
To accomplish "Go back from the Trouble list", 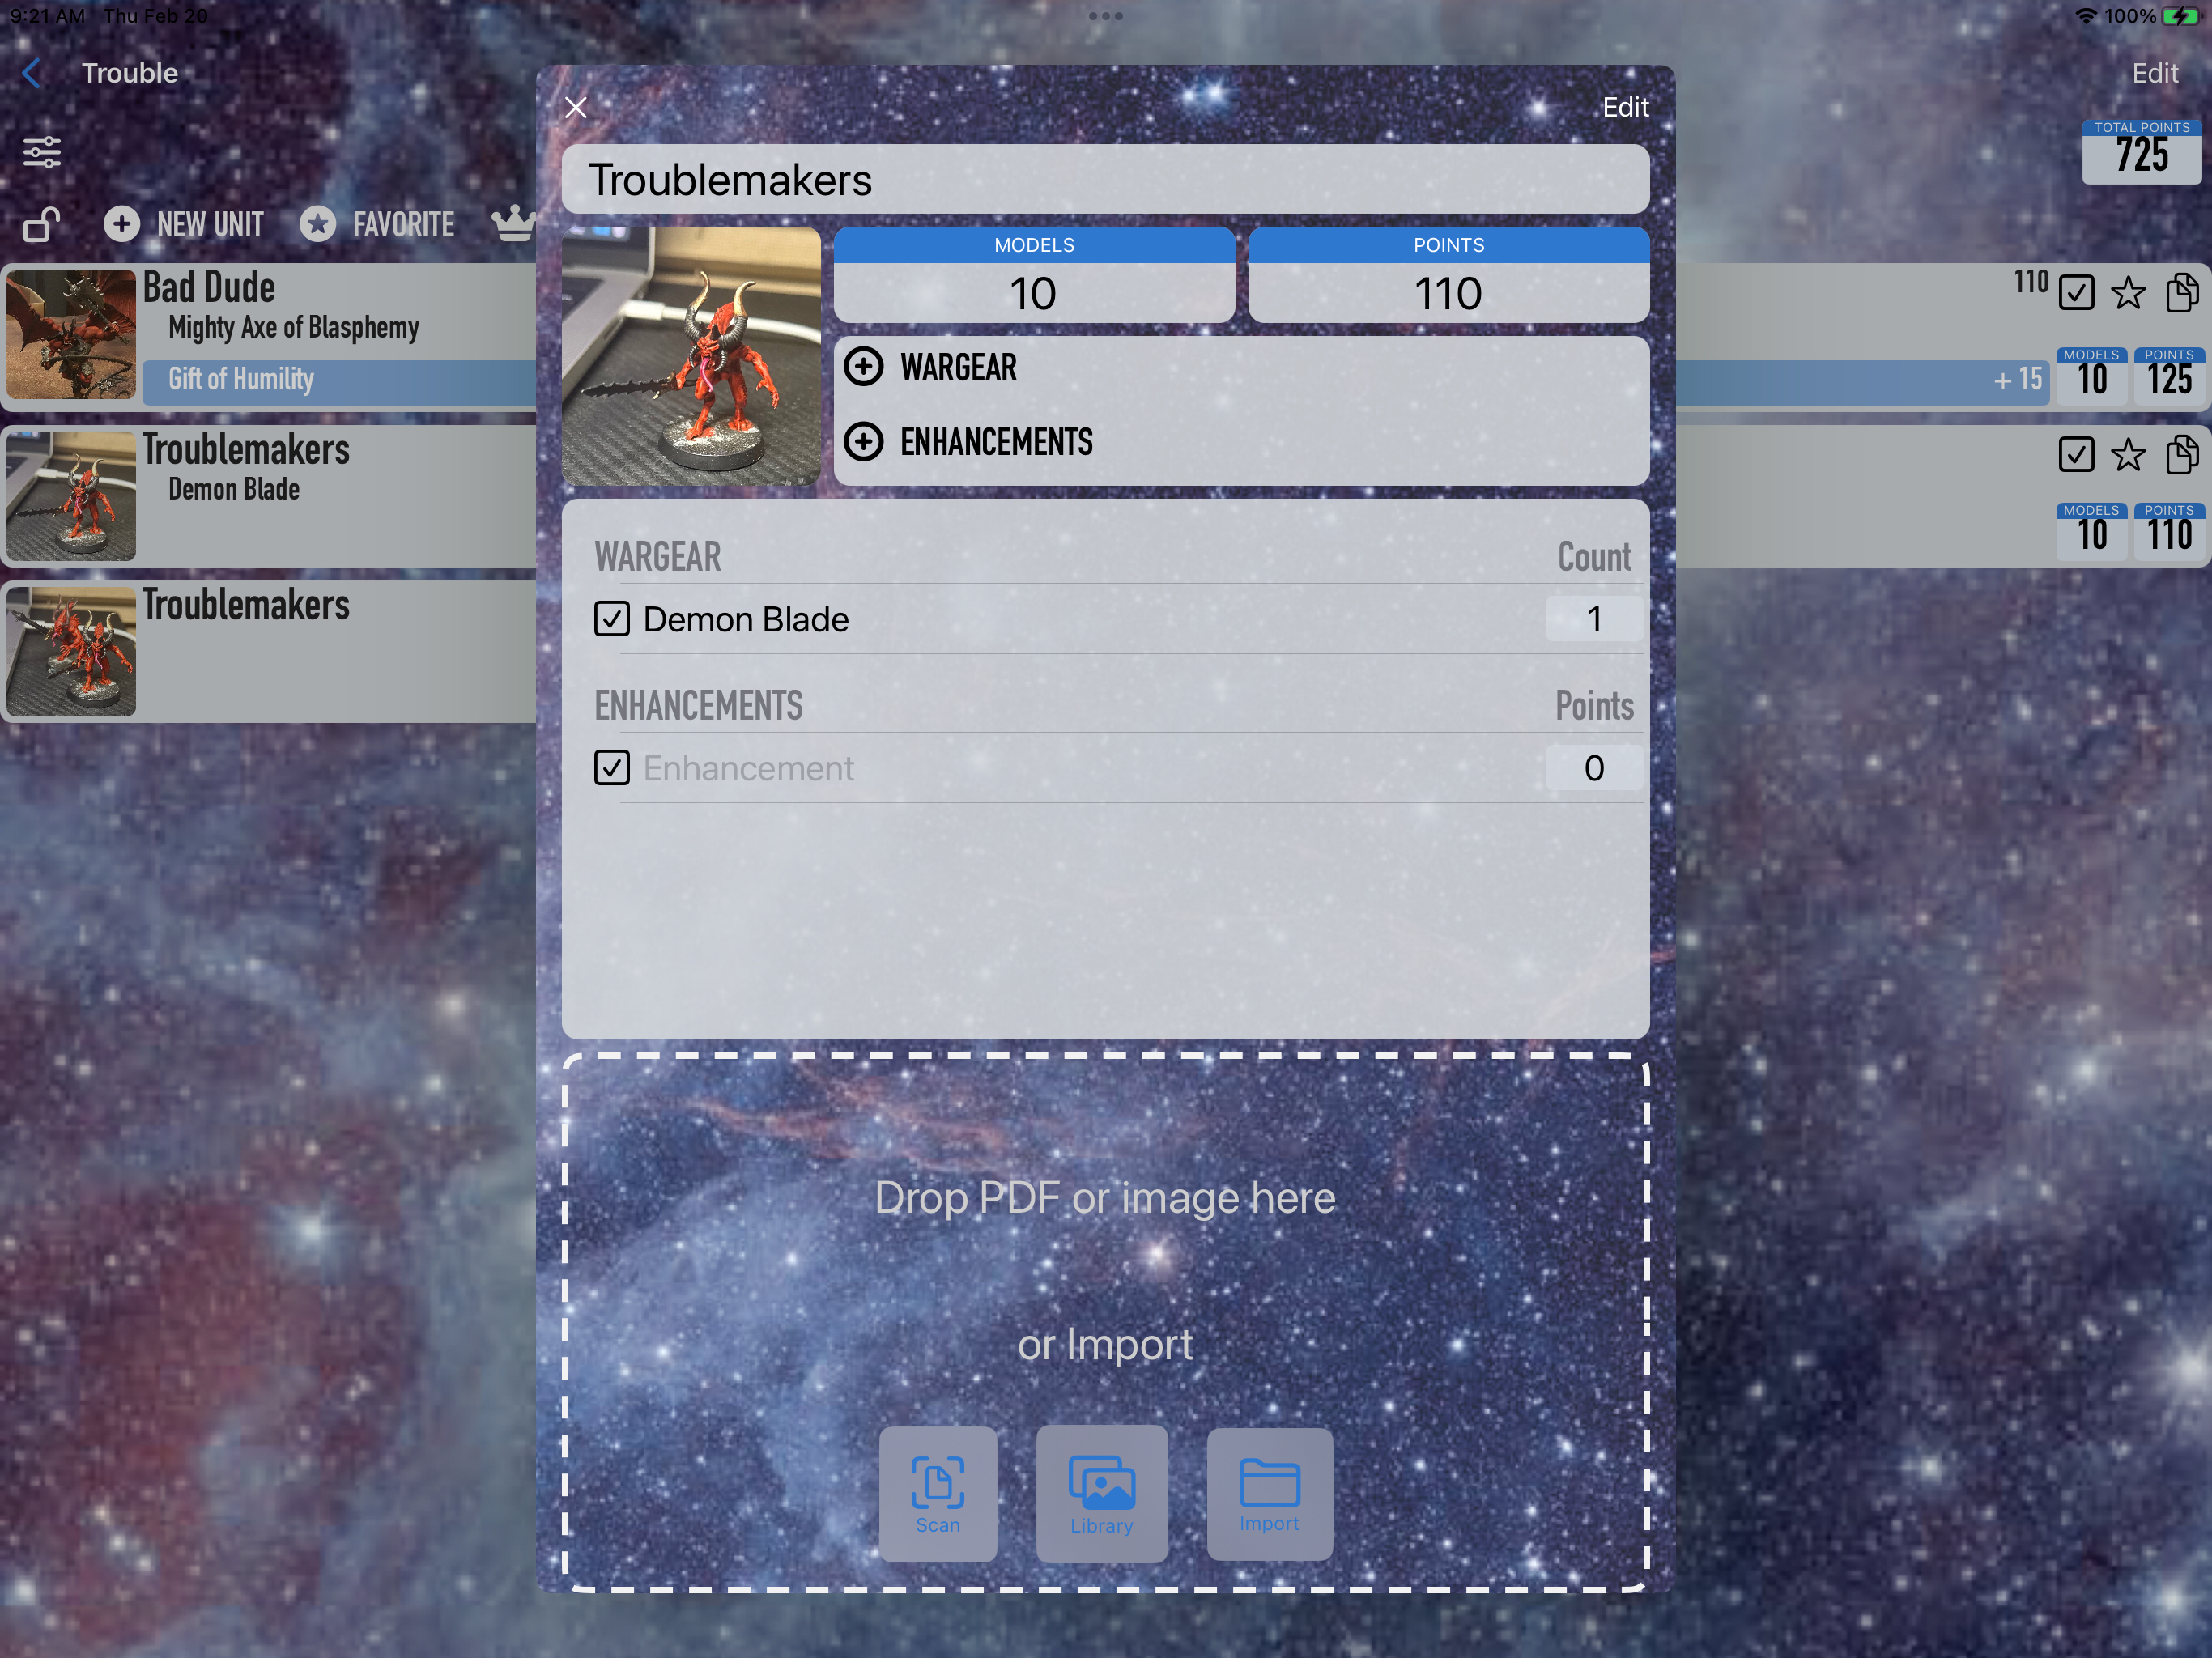I will click(32, 73).
